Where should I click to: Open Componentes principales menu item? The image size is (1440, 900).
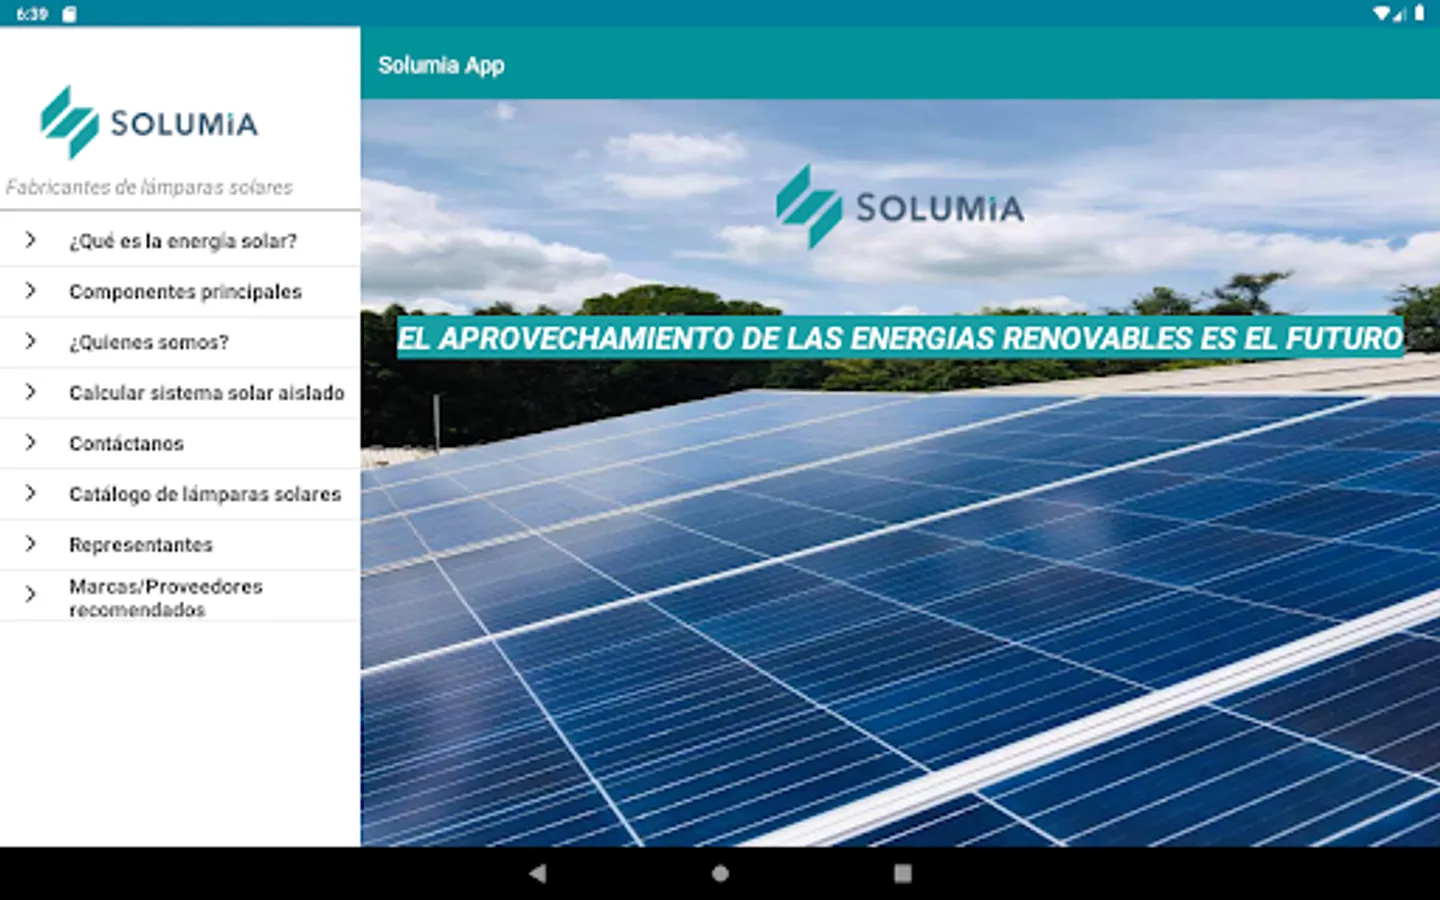pyautogui.click(x=180, y=292)
